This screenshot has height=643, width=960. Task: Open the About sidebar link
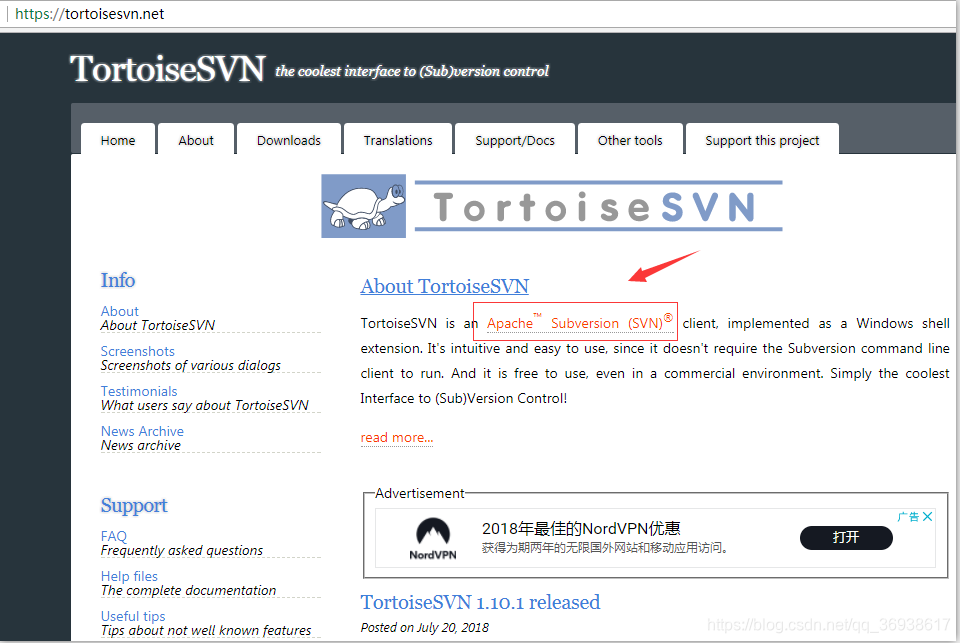pos(119,311)
